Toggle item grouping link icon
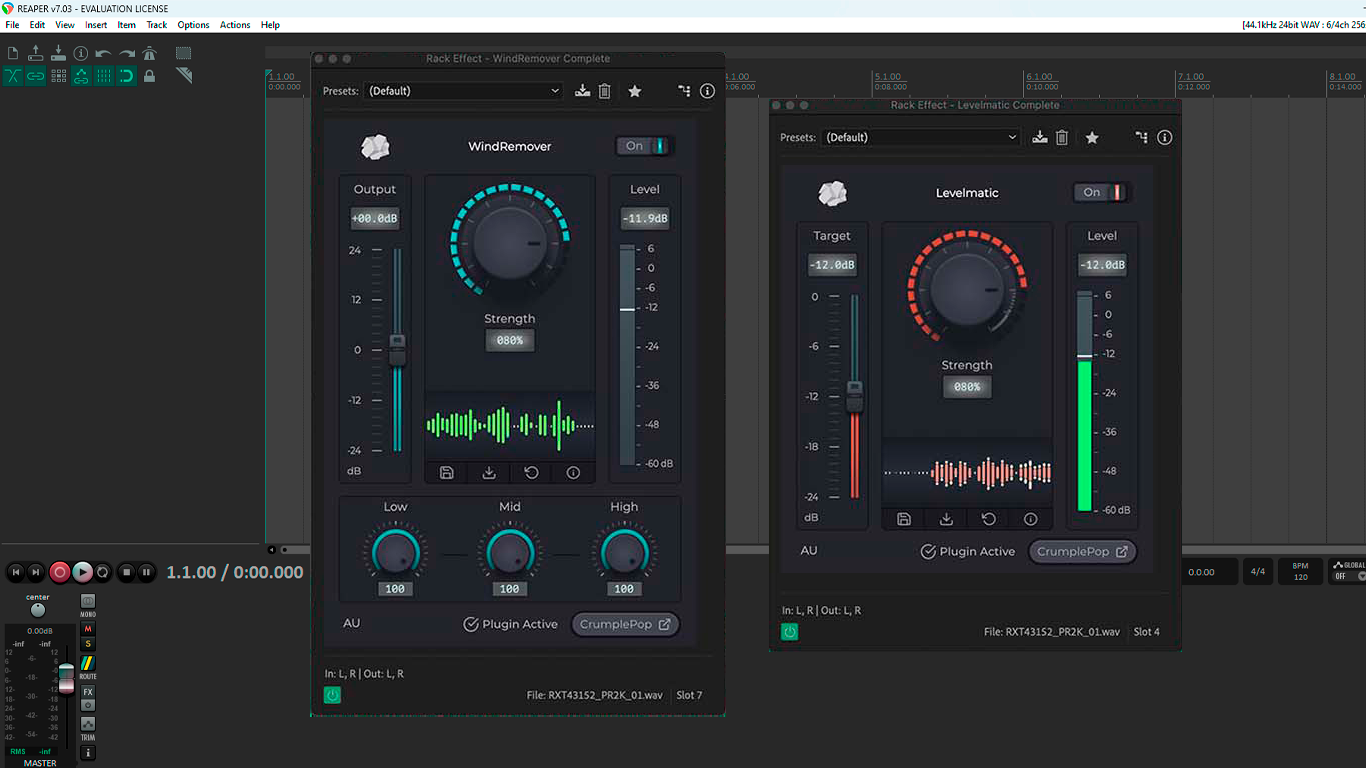Screen dimensions: 1366x768 [36, 76]
